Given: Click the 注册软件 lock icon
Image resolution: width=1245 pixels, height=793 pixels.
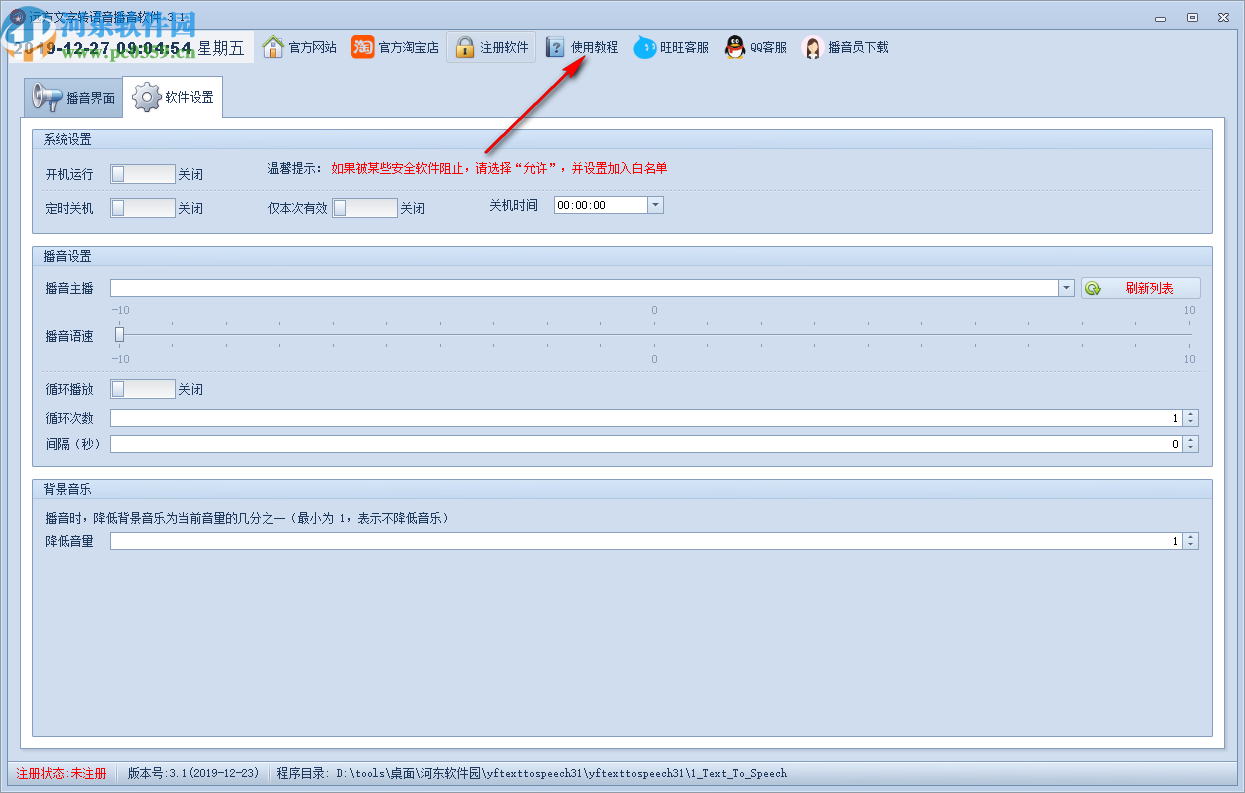Looking at the screenshot, I should pos(464,47).
